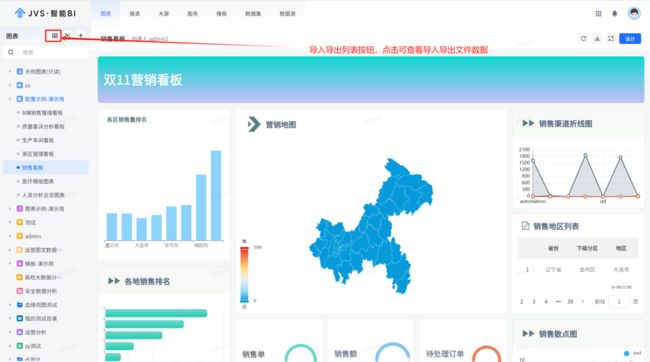Click the cs folder icon
650x362 pixels.
(x=19, y=85)
